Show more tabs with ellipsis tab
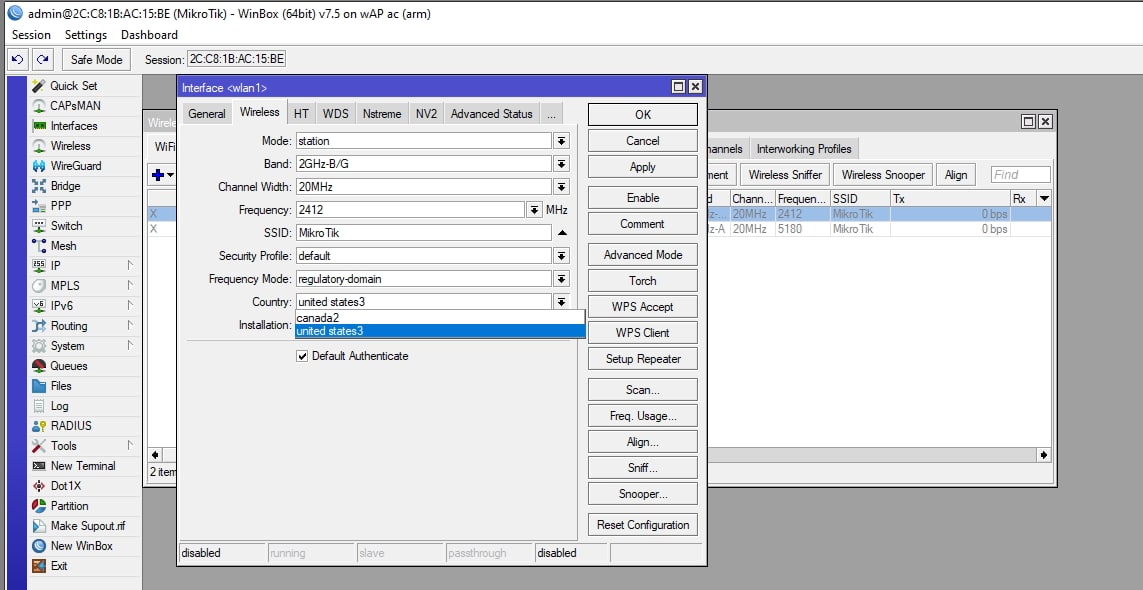This screenshot has width=1143, height=590. (x=551, y=114)
